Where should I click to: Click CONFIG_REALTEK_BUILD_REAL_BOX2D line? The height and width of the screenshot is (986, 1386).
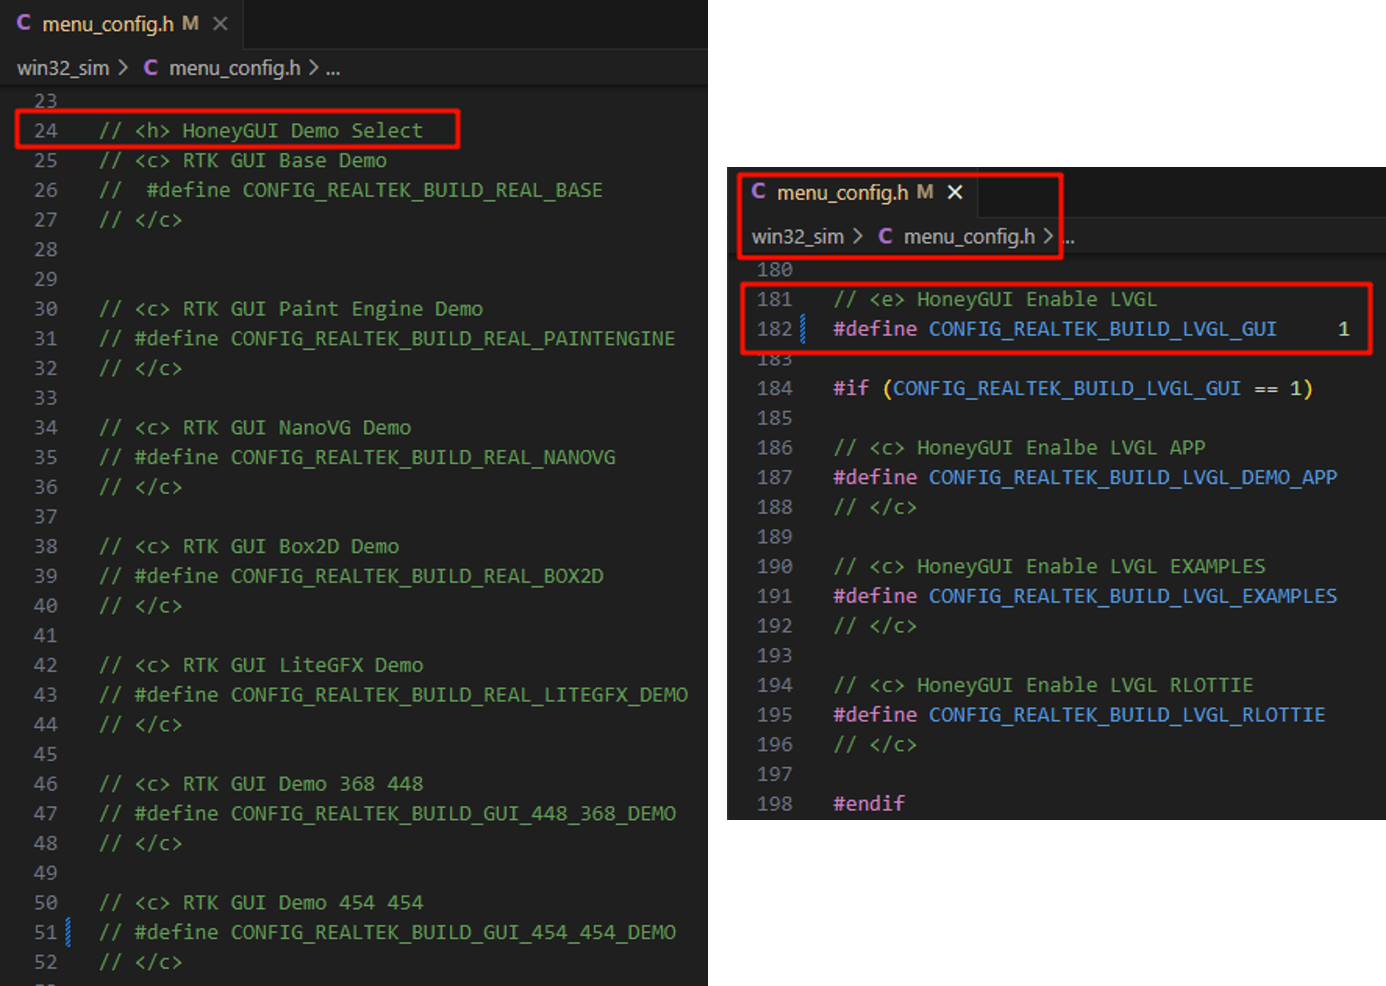coord(351,576)
